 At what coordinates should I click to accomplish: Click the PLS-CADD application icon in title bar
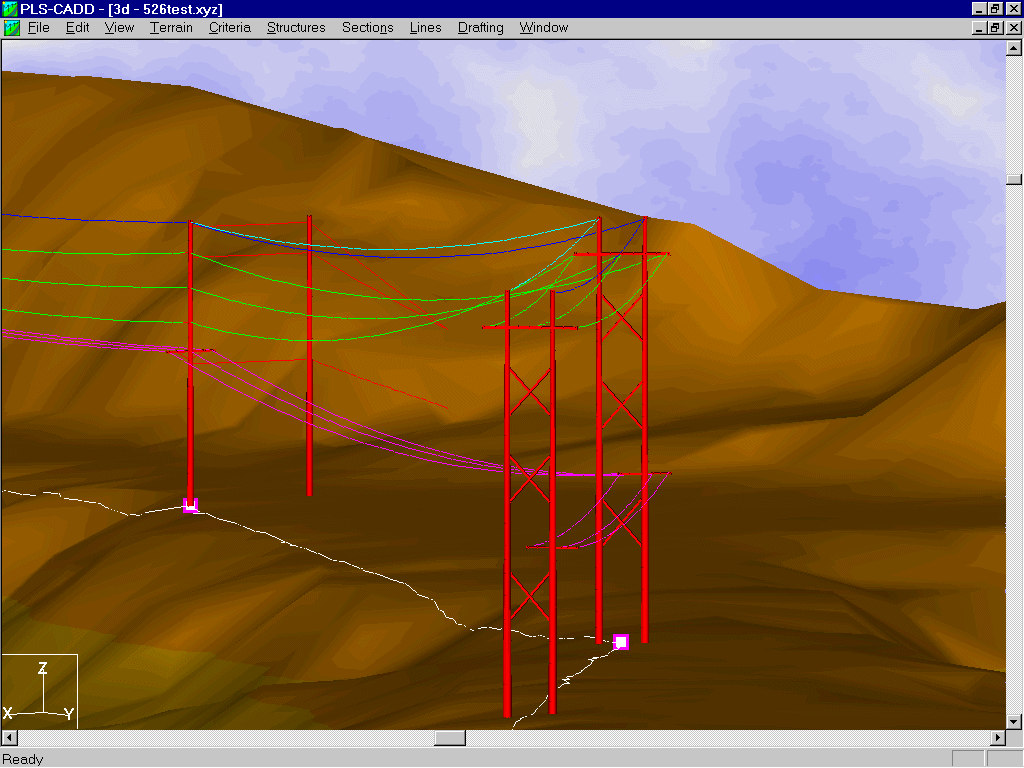(10, 9)
